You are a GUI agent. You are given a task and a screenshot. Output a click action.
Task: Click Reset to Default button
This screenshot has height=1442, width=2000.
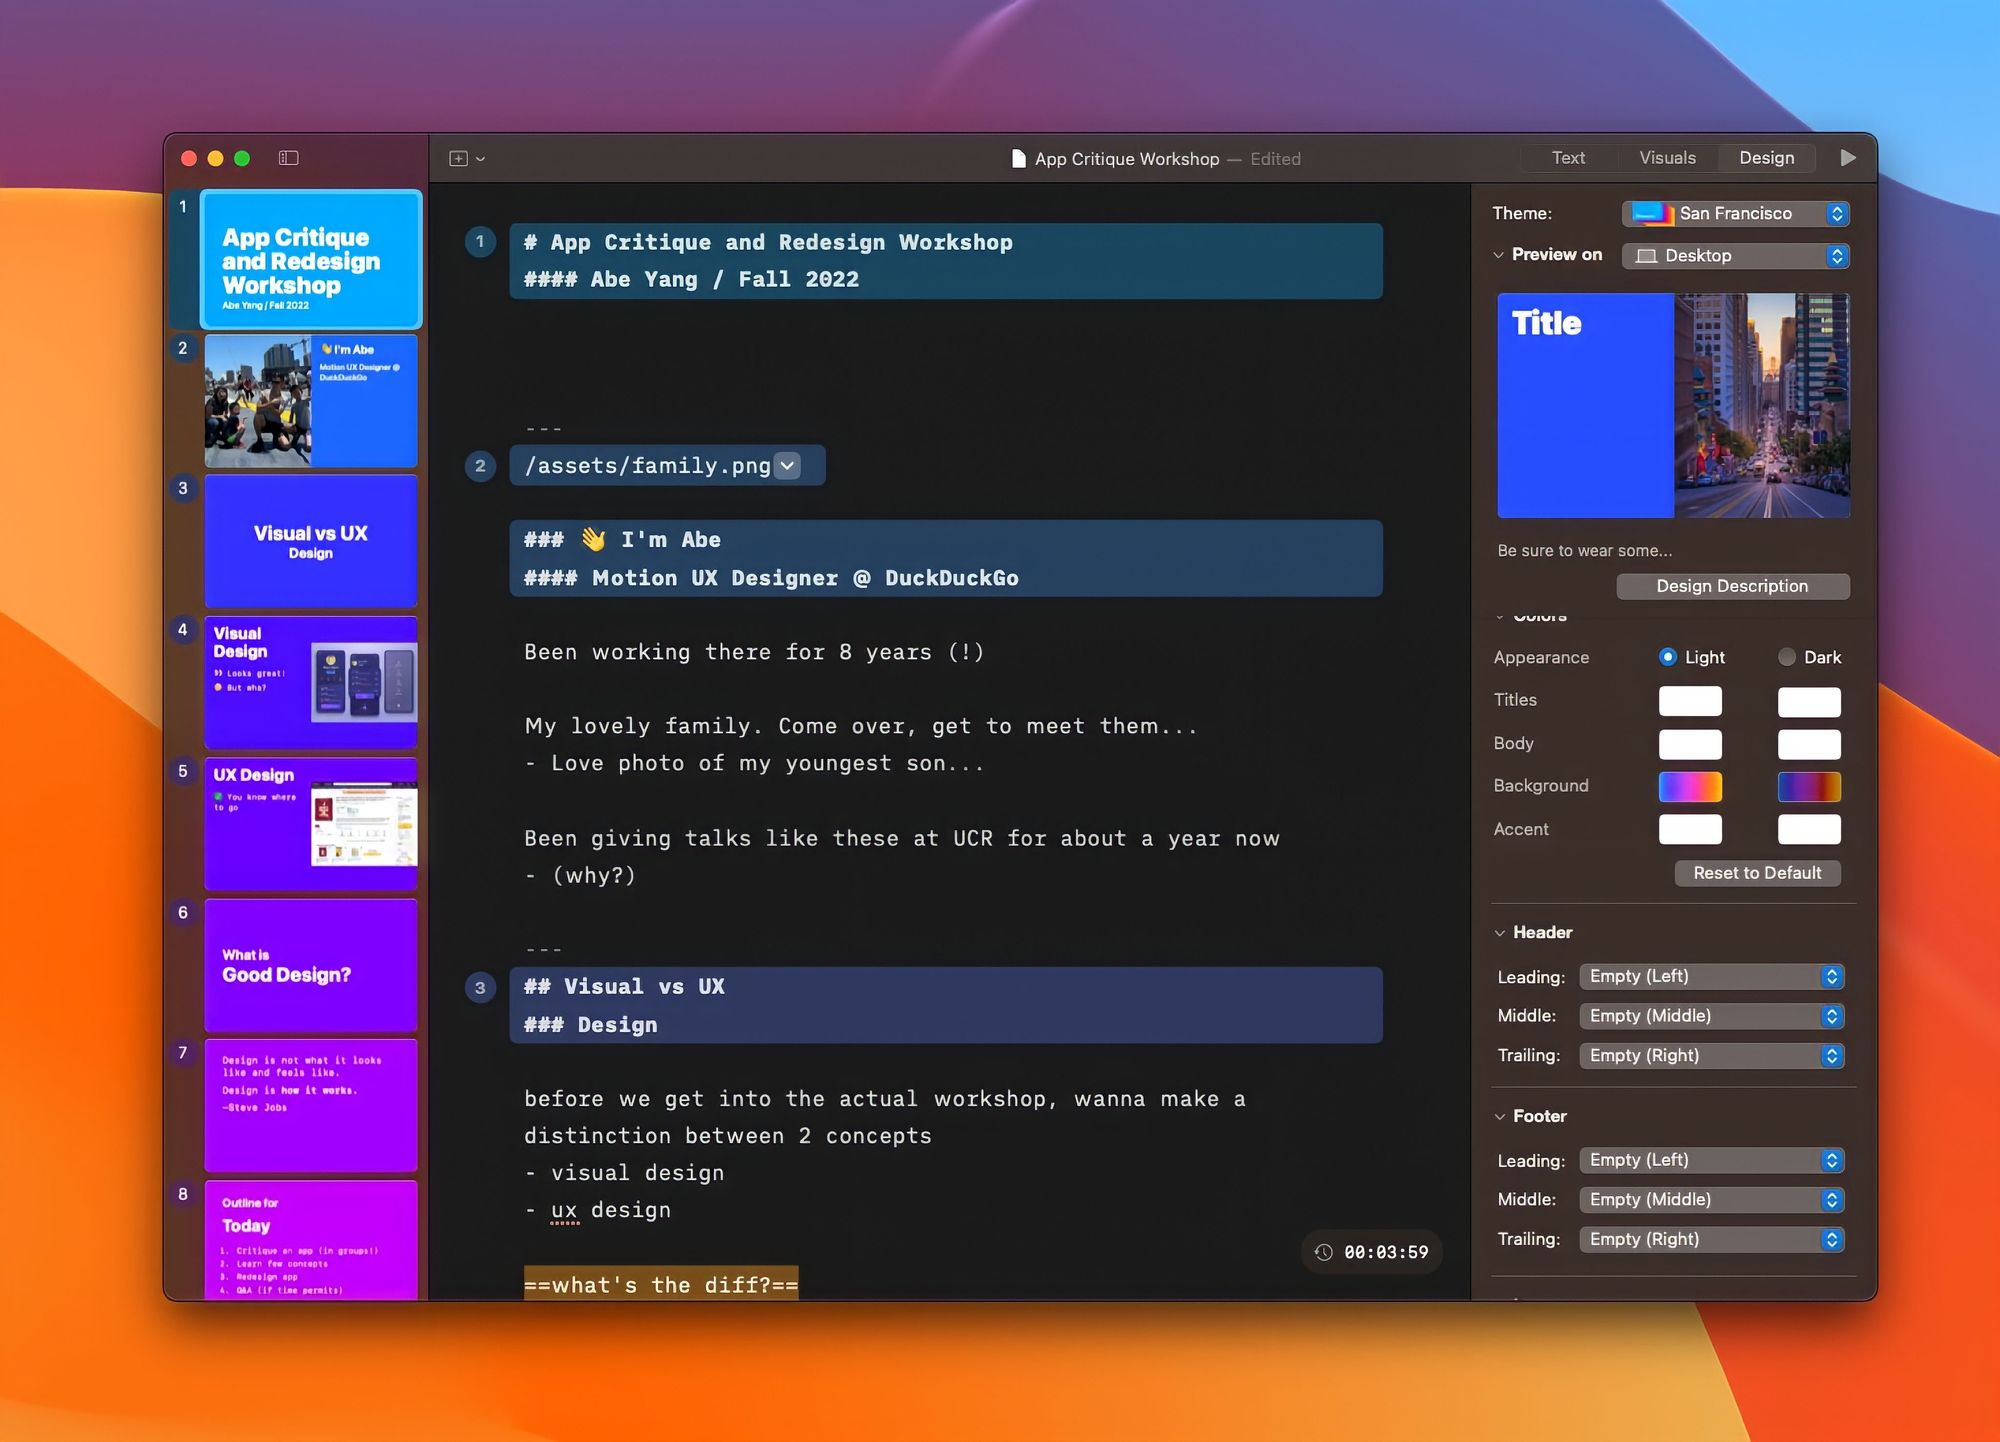tap(1757, 873)
